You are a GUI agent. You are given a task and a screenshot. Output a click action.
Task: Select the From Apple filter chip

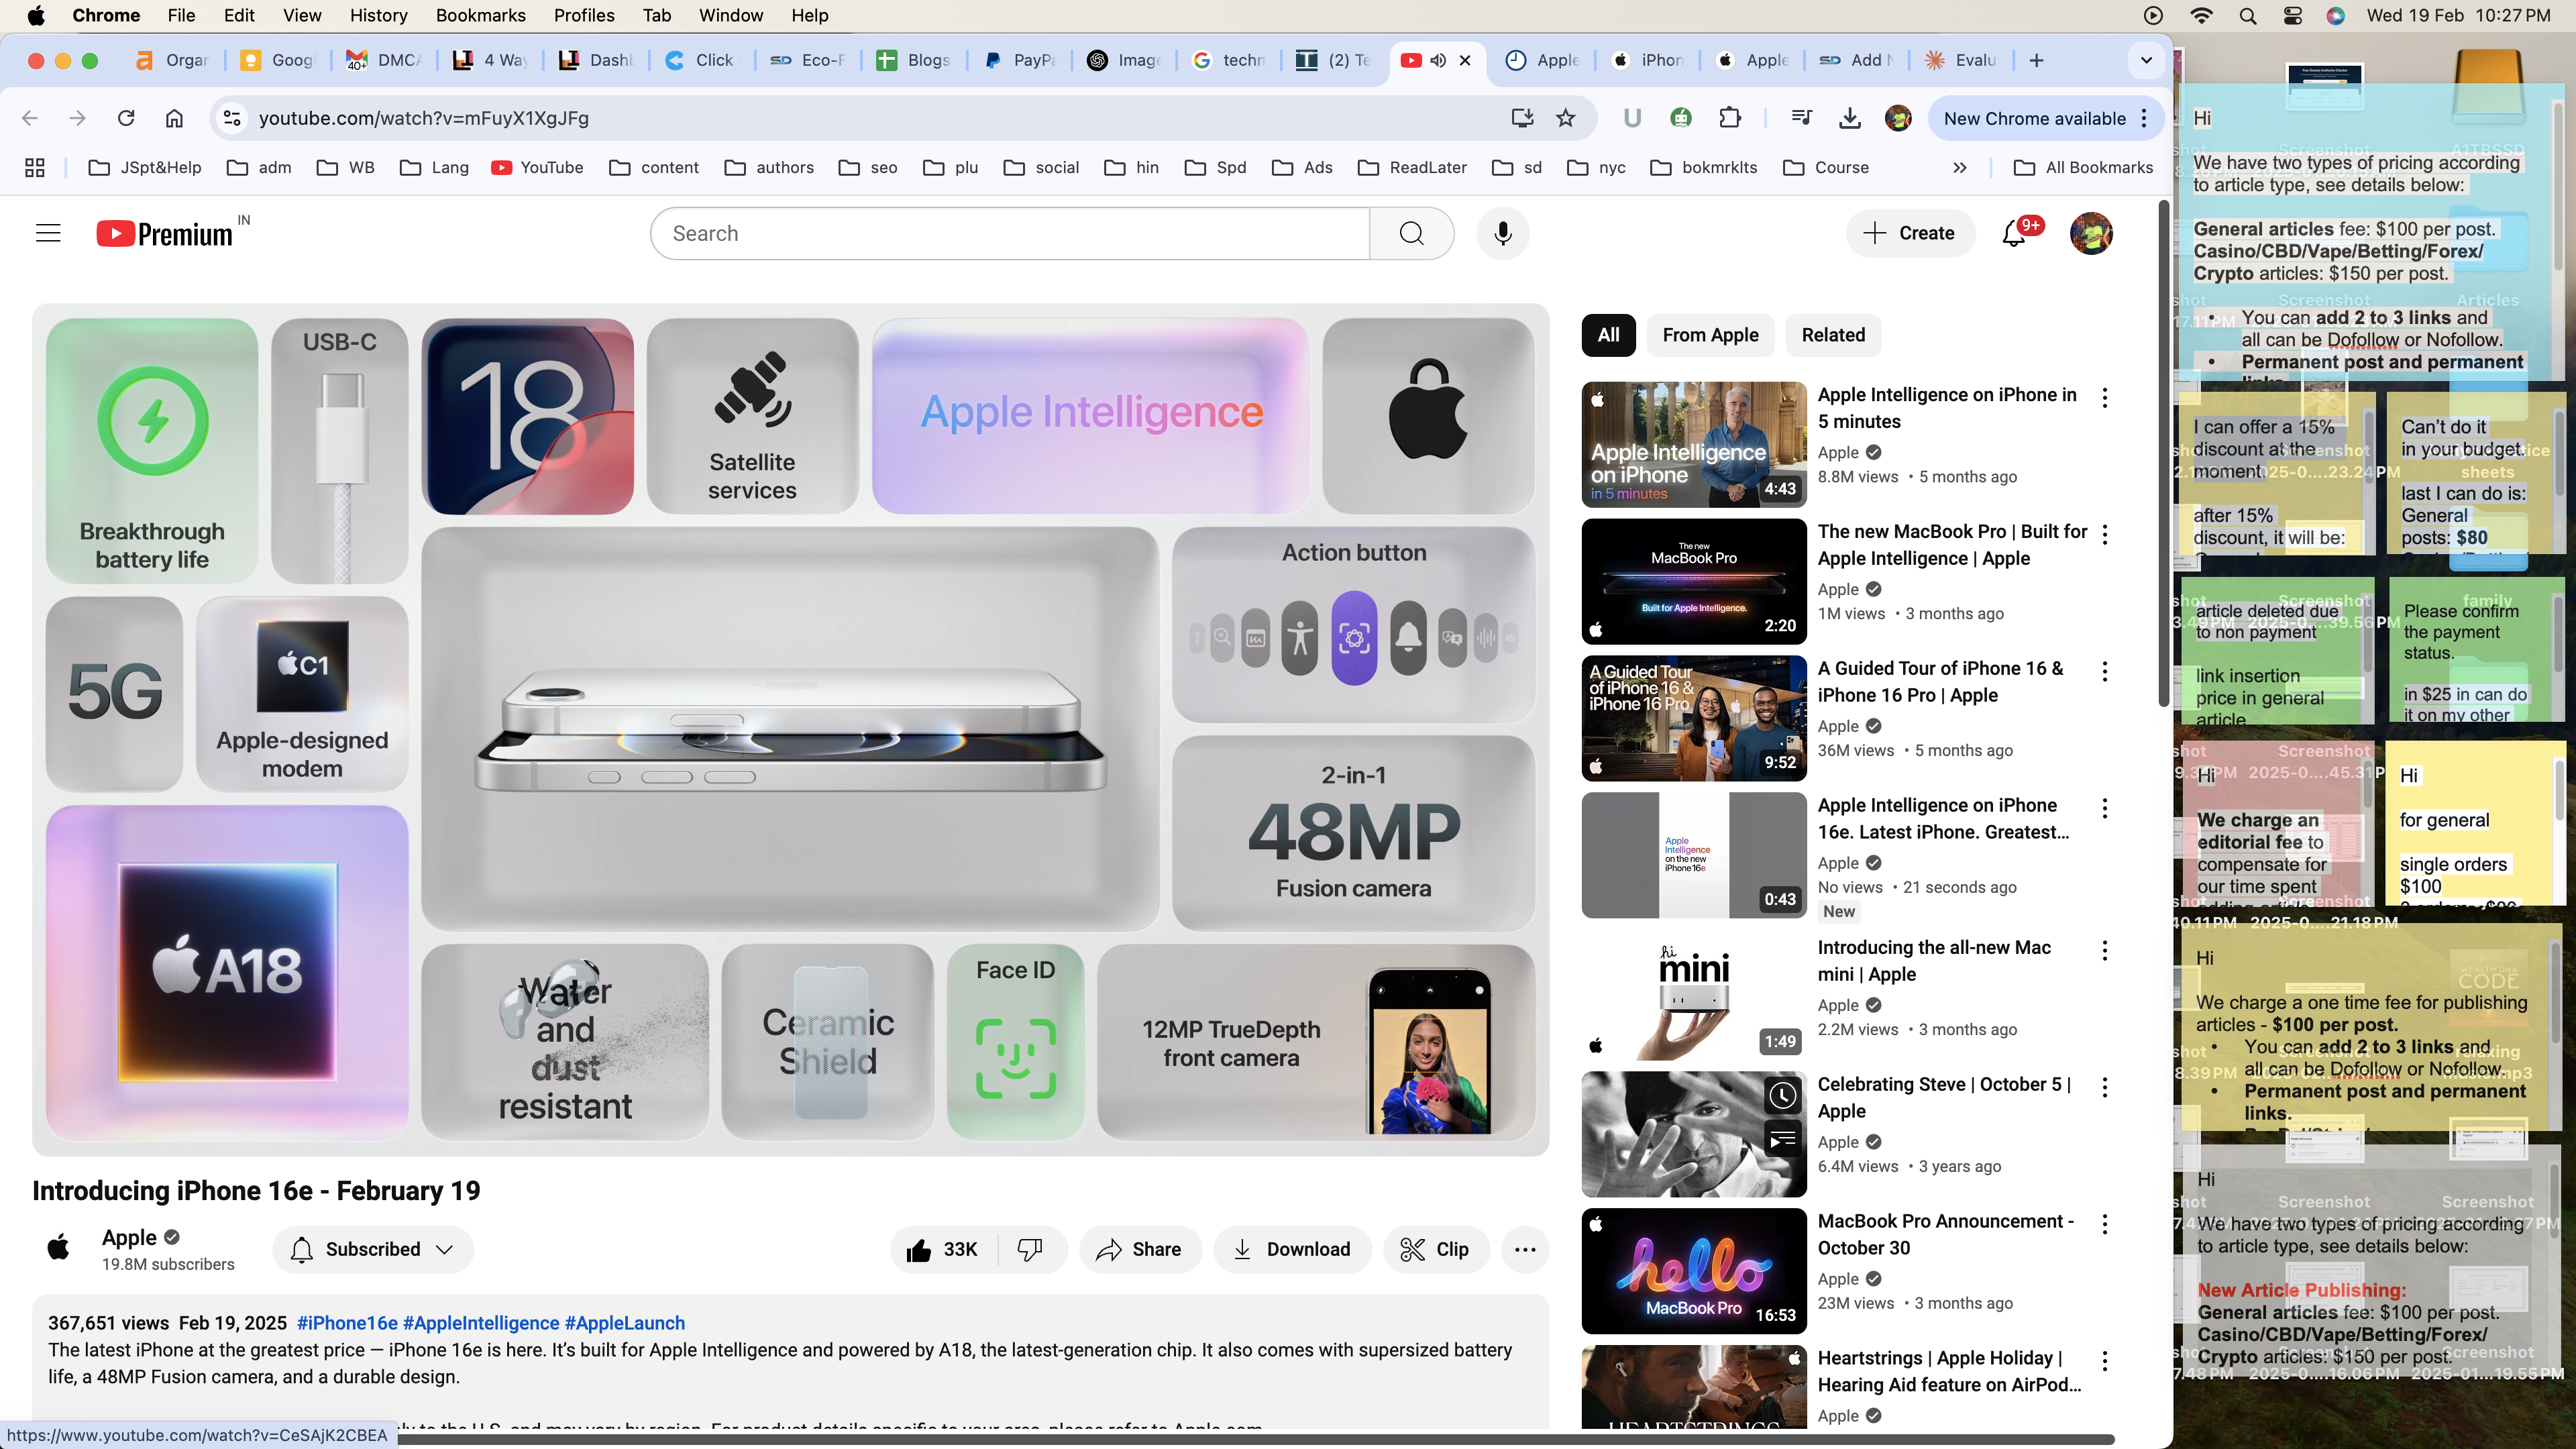1710,335
